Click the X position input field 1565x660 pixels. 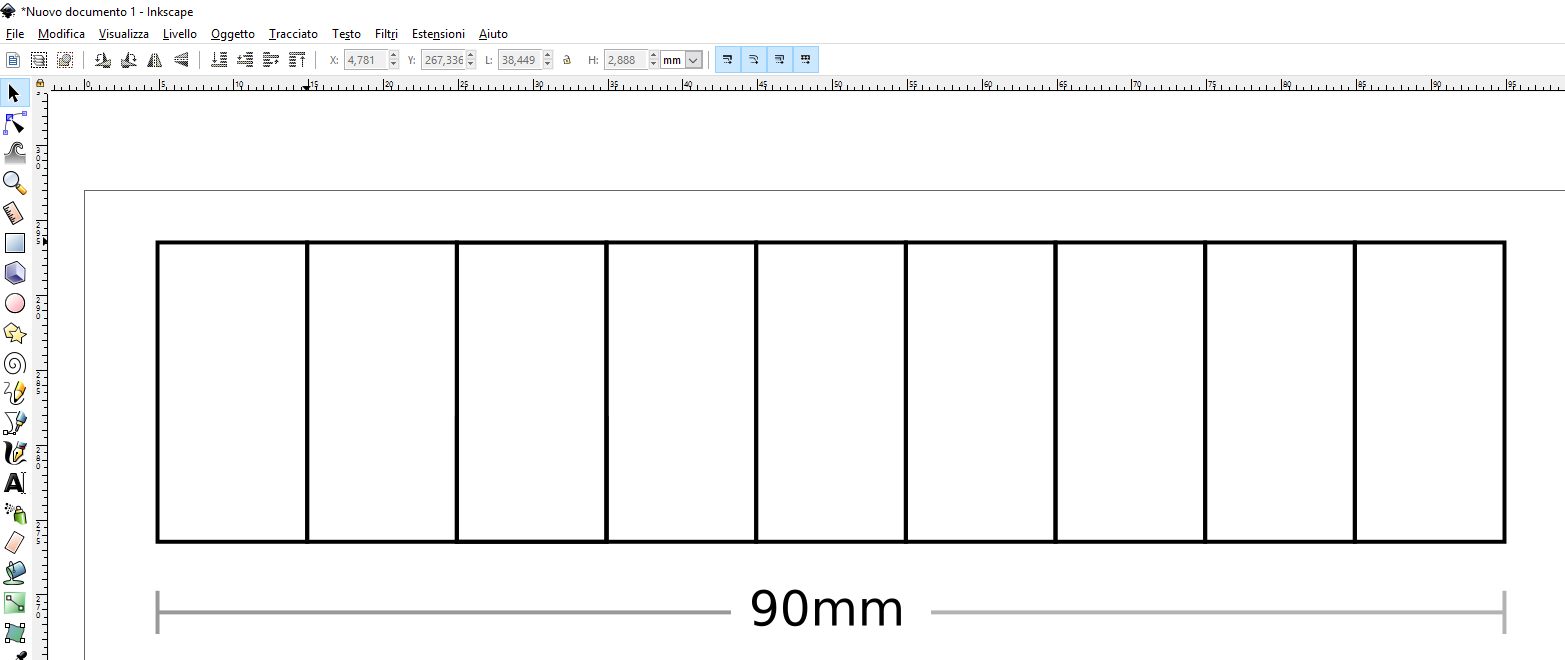click(x=366, y=60)
